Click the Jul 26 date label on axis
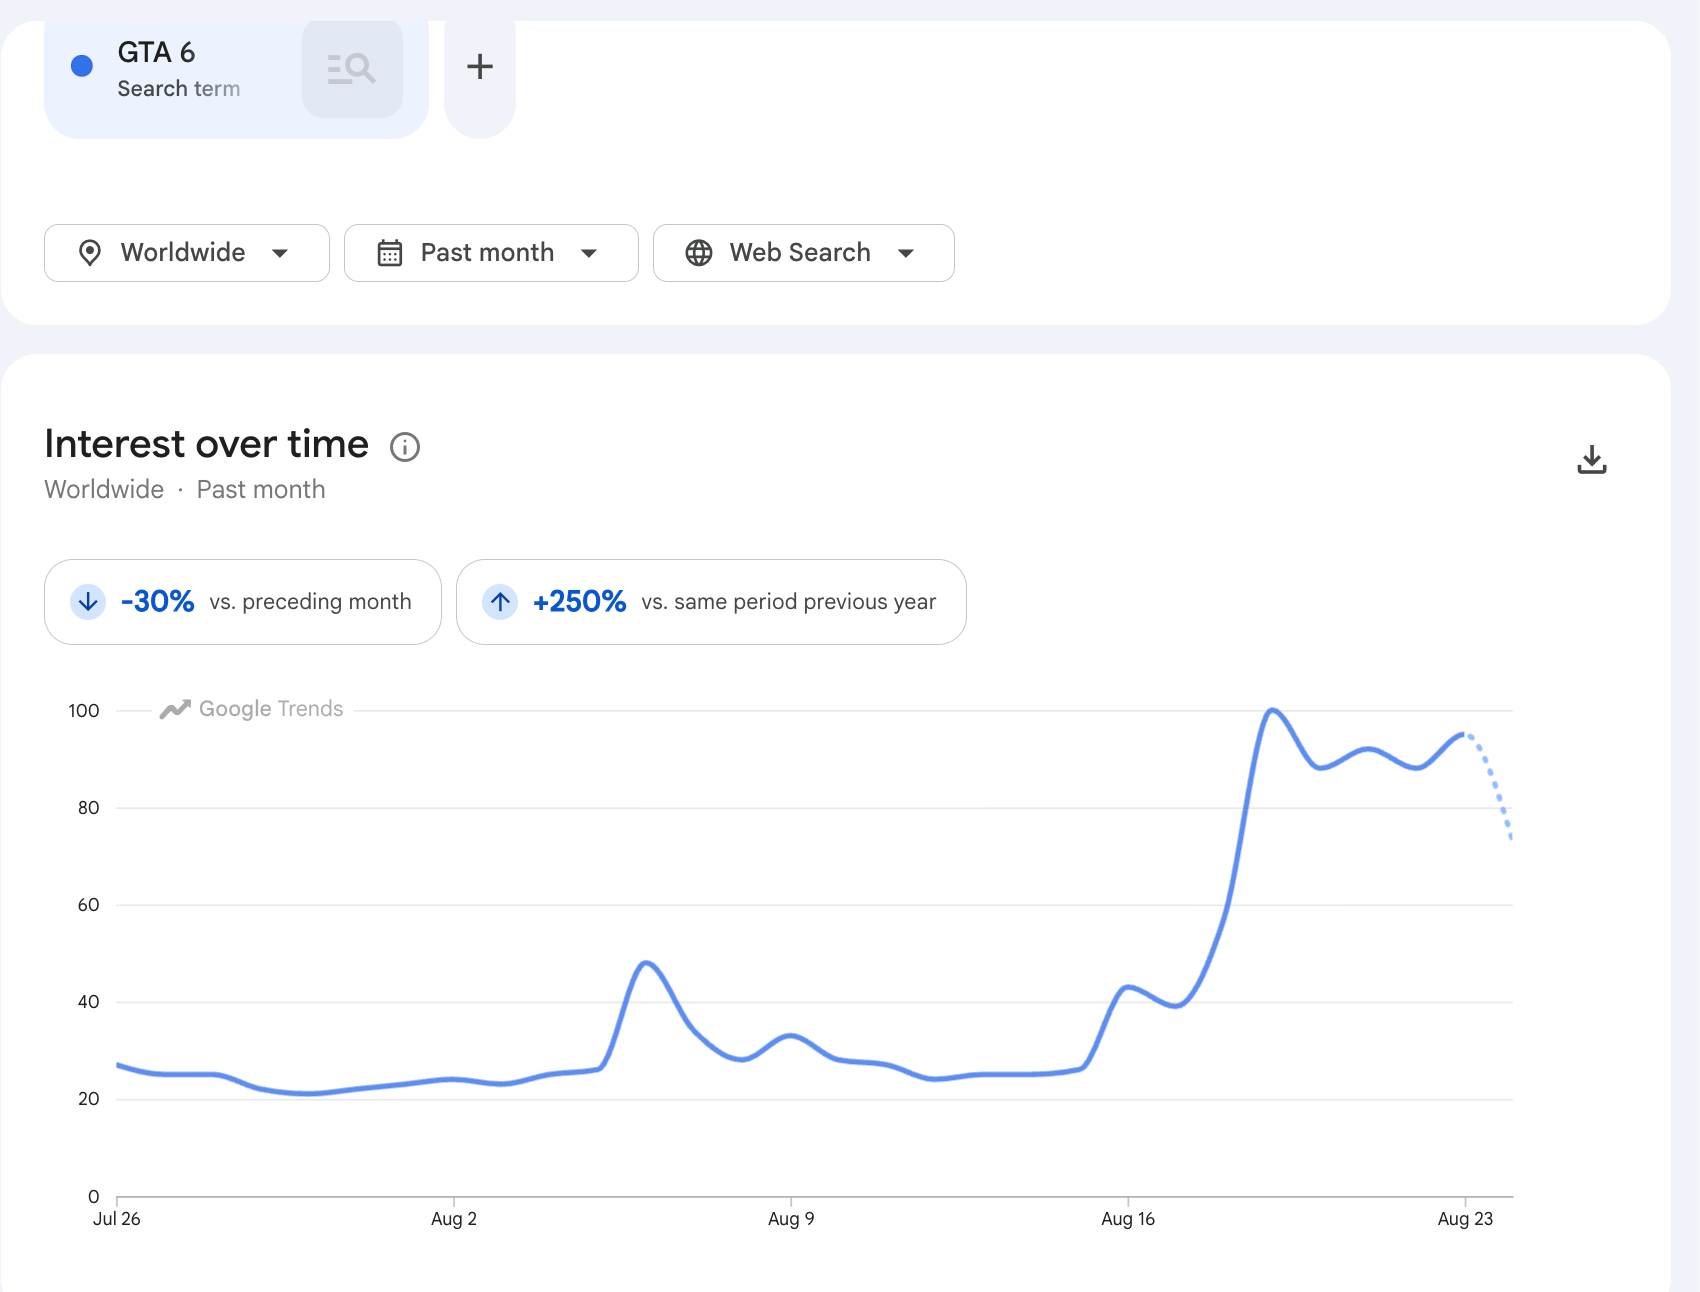 tap(117, 1219)
